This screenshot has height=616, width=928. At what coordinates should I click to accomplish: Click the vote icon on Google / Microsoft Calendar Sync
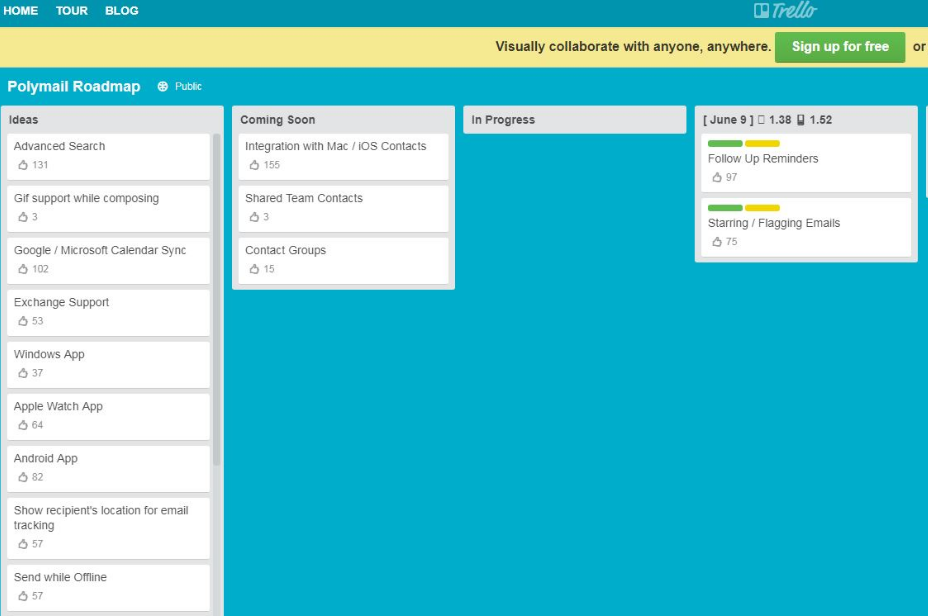(x=23, y=269)
